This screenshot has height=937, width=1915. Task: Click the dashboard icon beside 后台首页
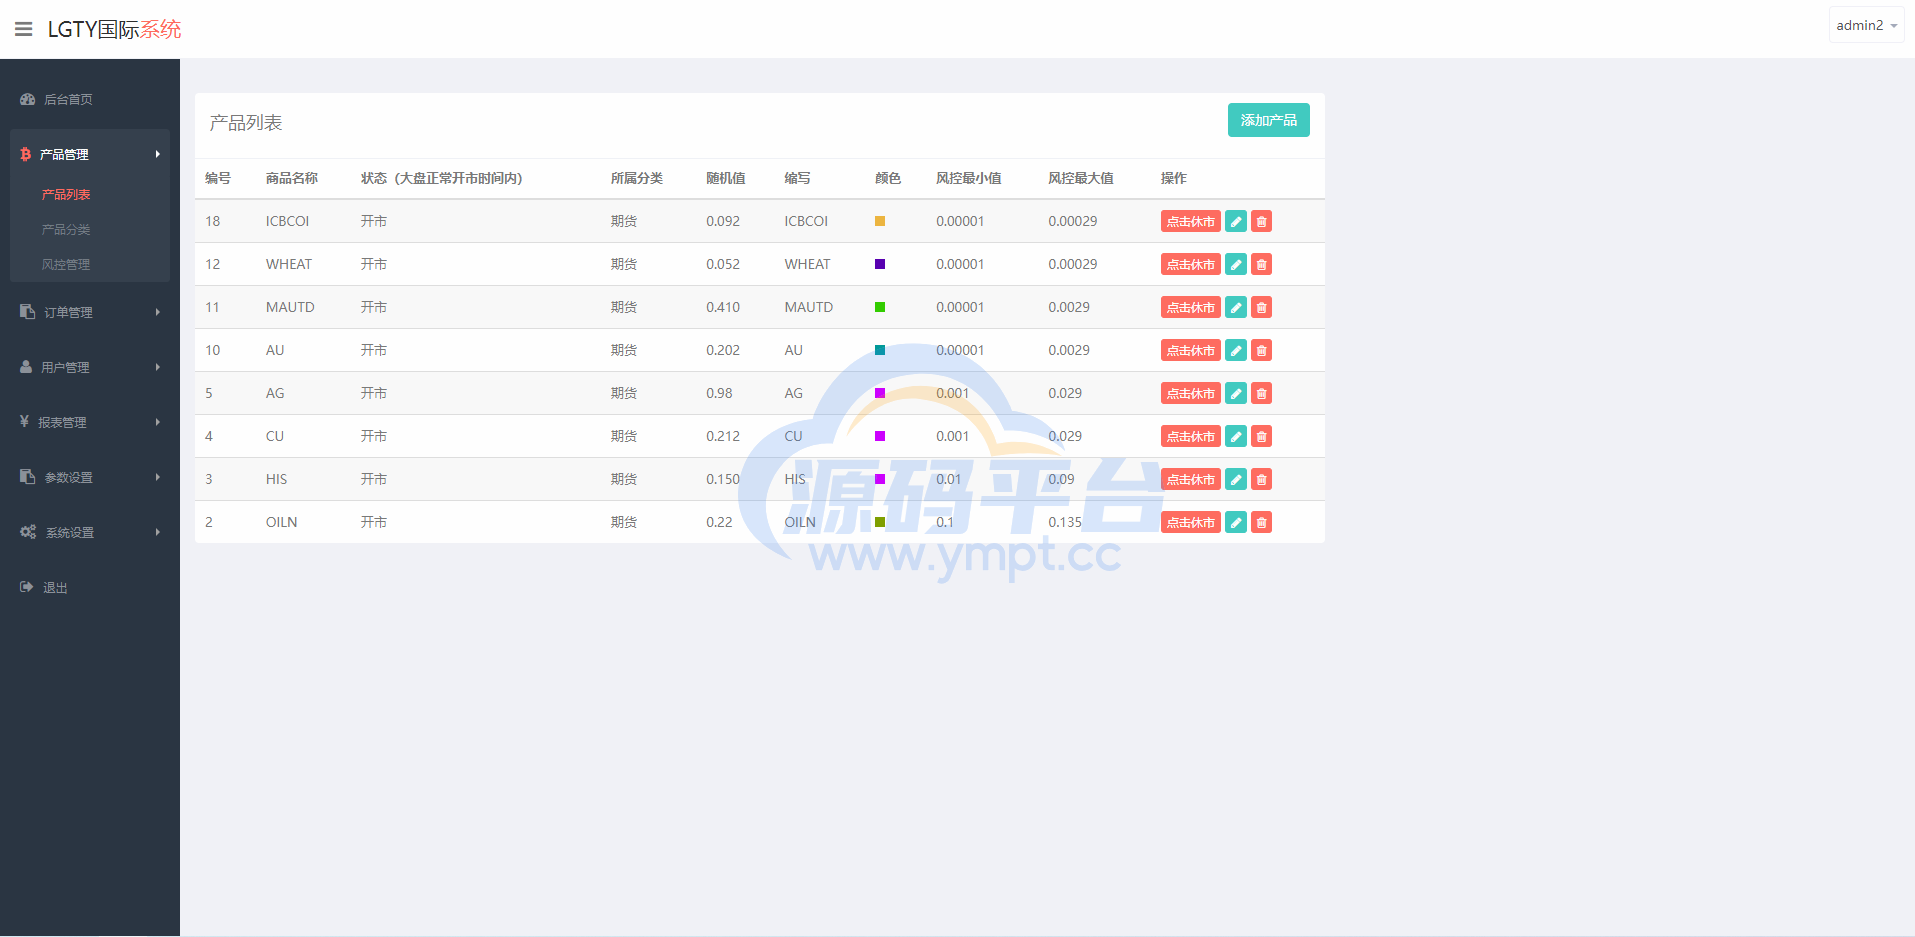coord(28,99)
